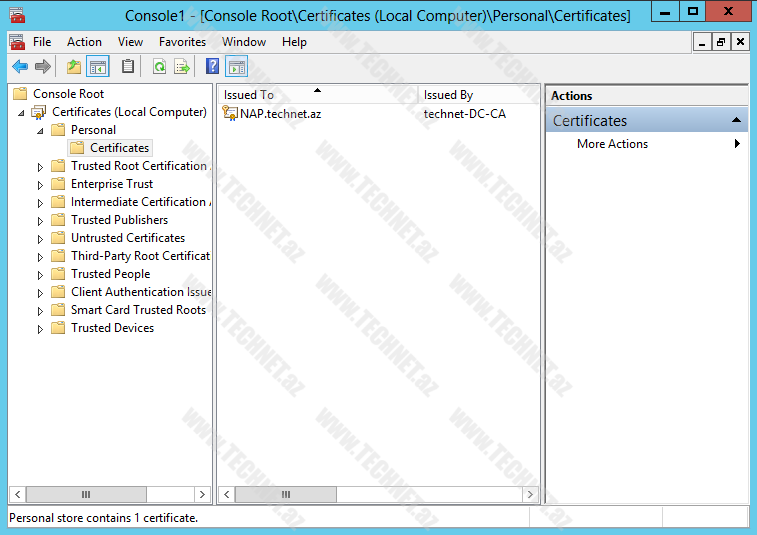The image size is (757, 535).
Task: Sort by the Issued By column header
Action: (x=448, y=95)
